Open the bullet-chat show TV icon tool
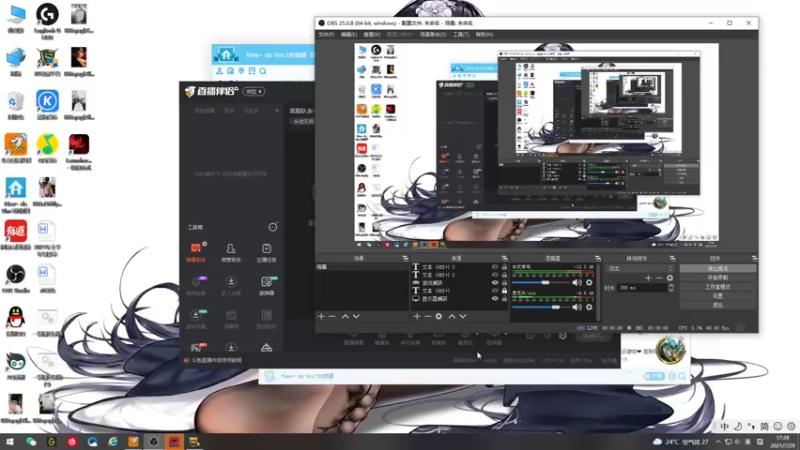The height and width of the screenshot is (450, 800). click(231, 319)
